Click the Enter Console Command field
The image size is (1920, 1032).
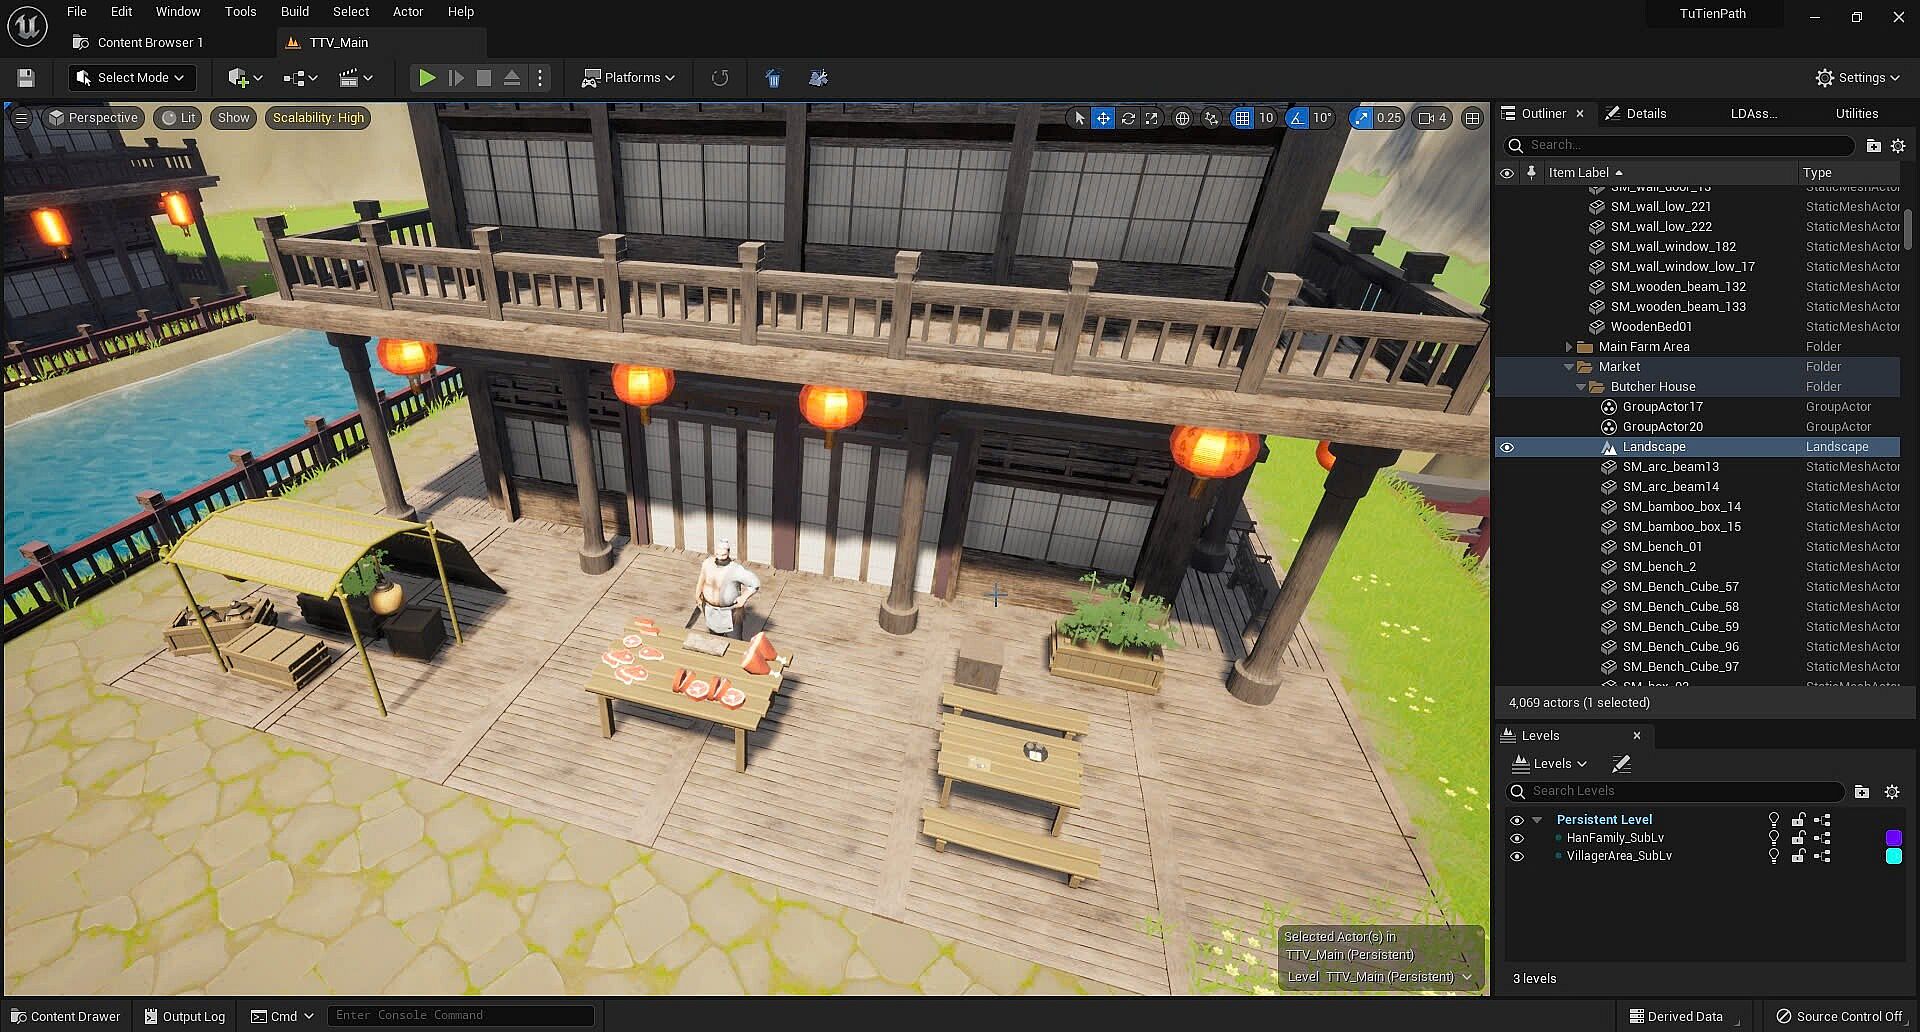[x=460, y=1015]
